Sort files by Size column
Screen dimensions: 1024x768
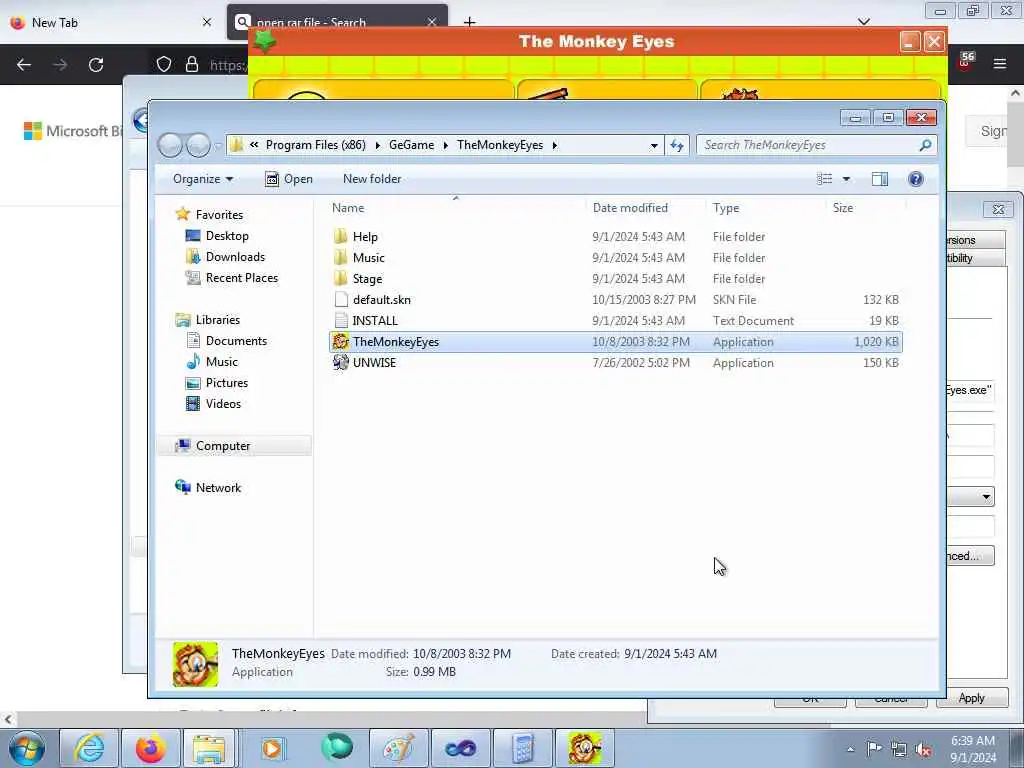[x=842, y=208]
